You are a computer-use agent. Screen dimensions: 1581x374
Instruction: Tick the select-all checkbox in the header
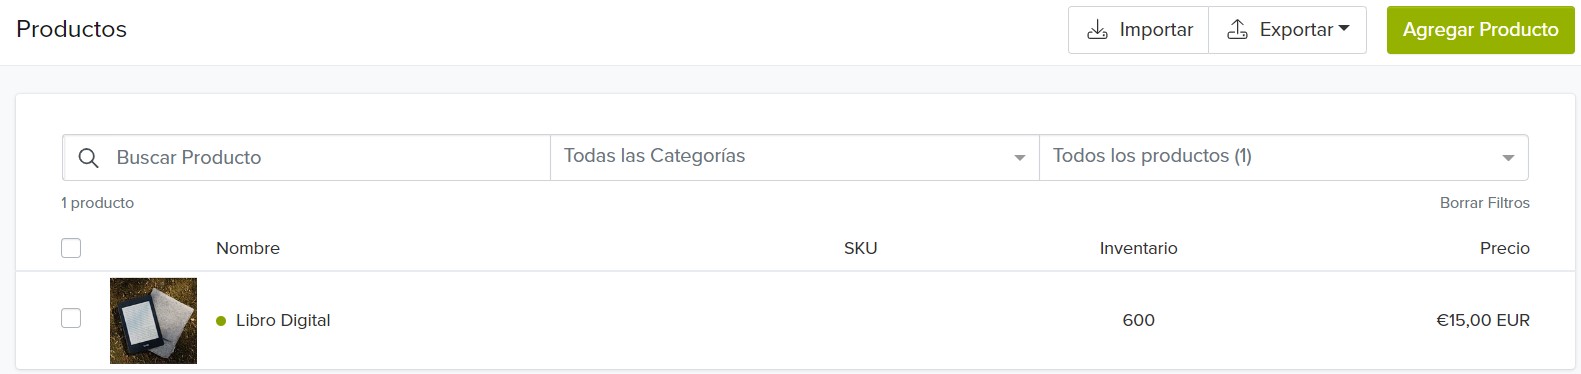tap(71, 248)
